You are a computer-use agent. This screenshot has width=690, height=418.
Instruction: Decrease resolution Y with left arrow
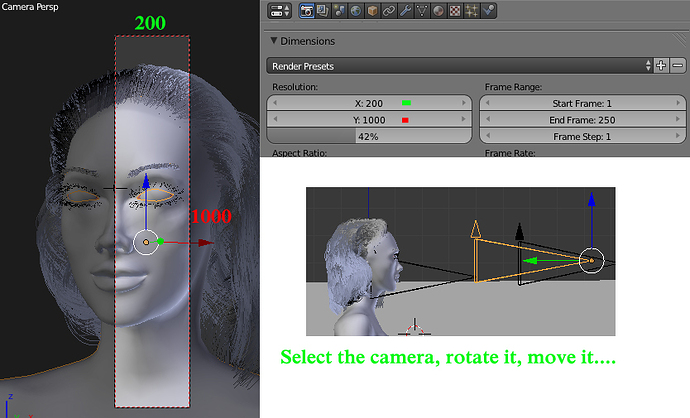tap(275, 119)
